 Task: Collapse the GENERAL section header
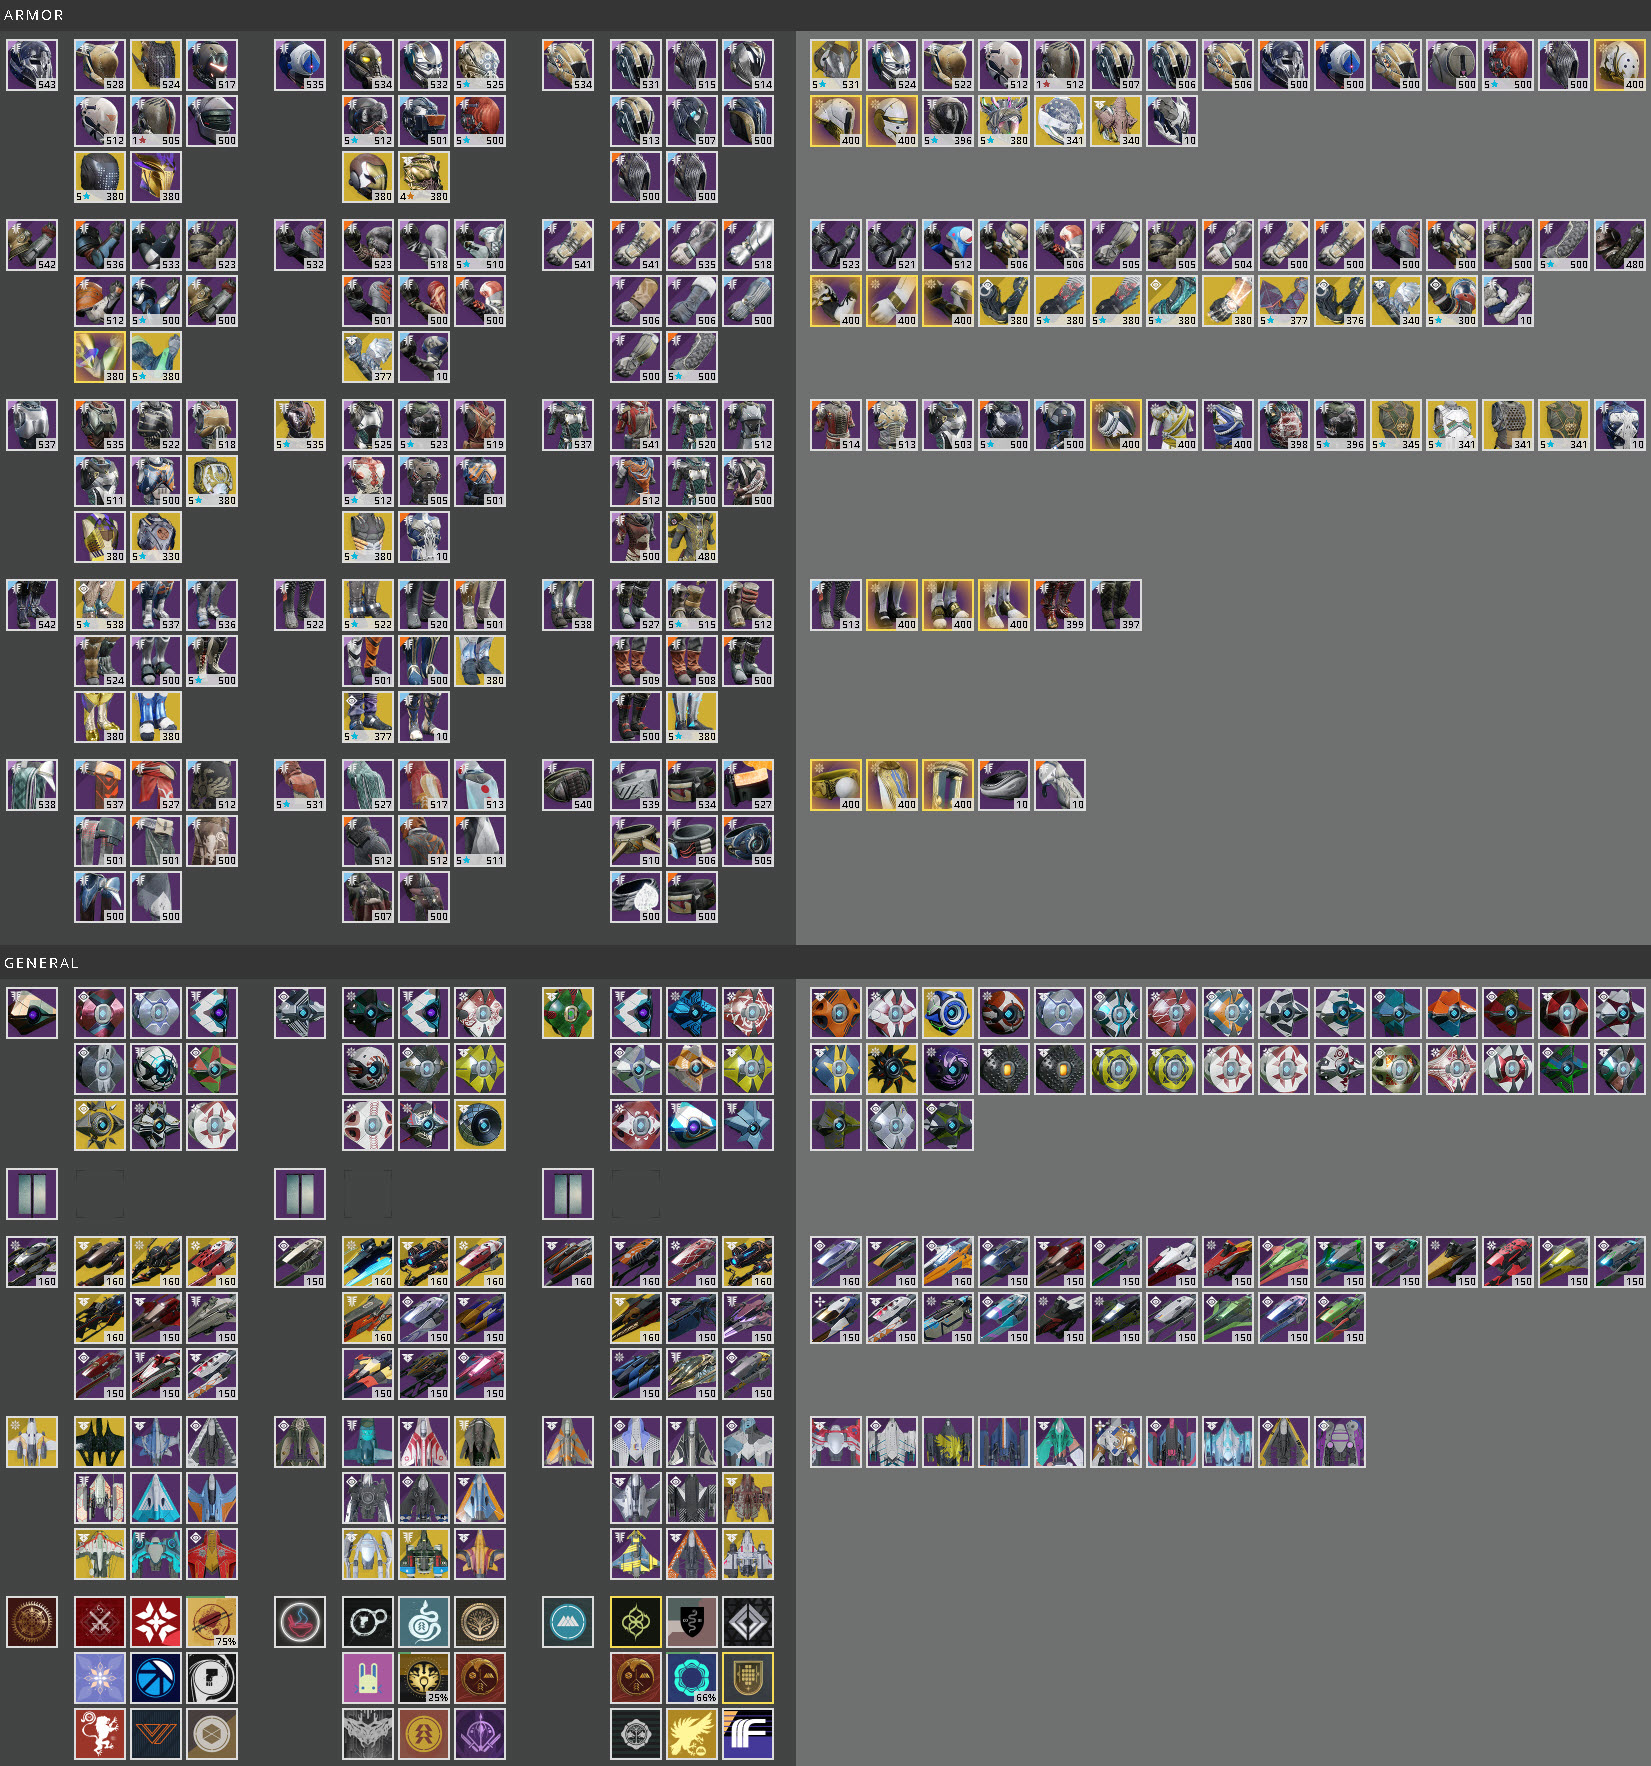tap(41, 963)
